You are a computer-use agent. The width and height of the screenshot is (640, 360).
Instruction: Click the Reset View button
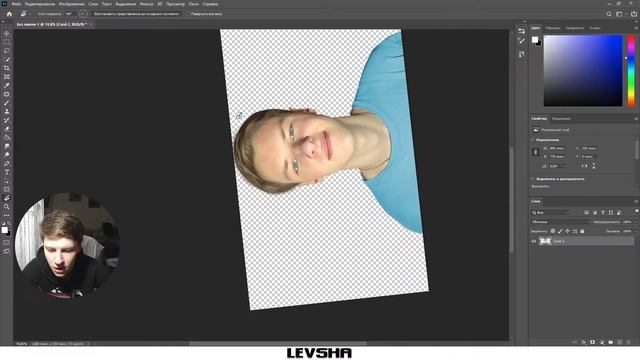pos(136,14)
